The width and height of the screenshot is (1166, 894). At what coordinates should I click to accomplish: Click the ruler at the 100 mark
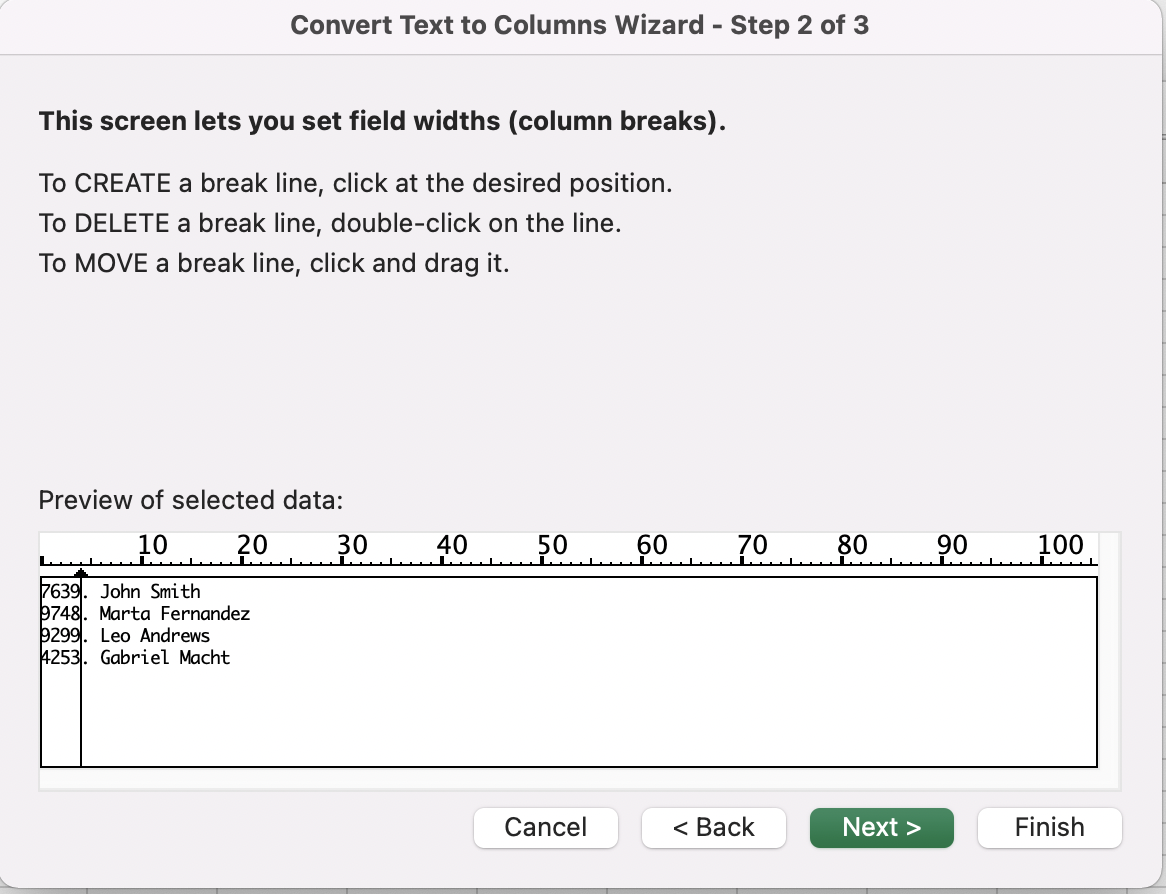tap(1042, 558)
